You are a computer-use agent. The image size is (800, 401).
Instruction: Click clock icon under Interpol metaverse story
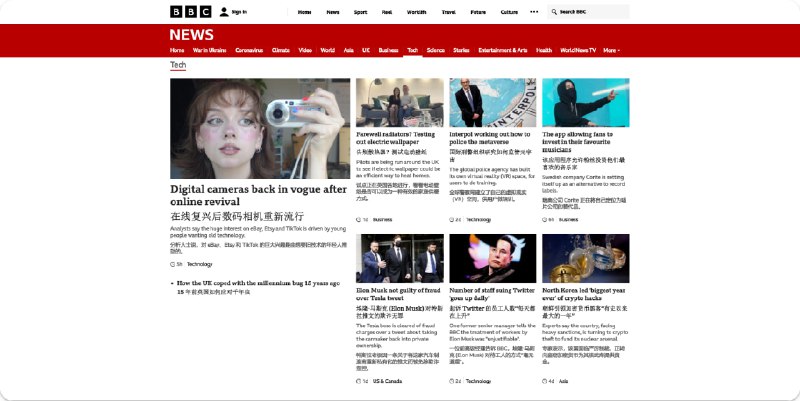(x=452, y=218)
